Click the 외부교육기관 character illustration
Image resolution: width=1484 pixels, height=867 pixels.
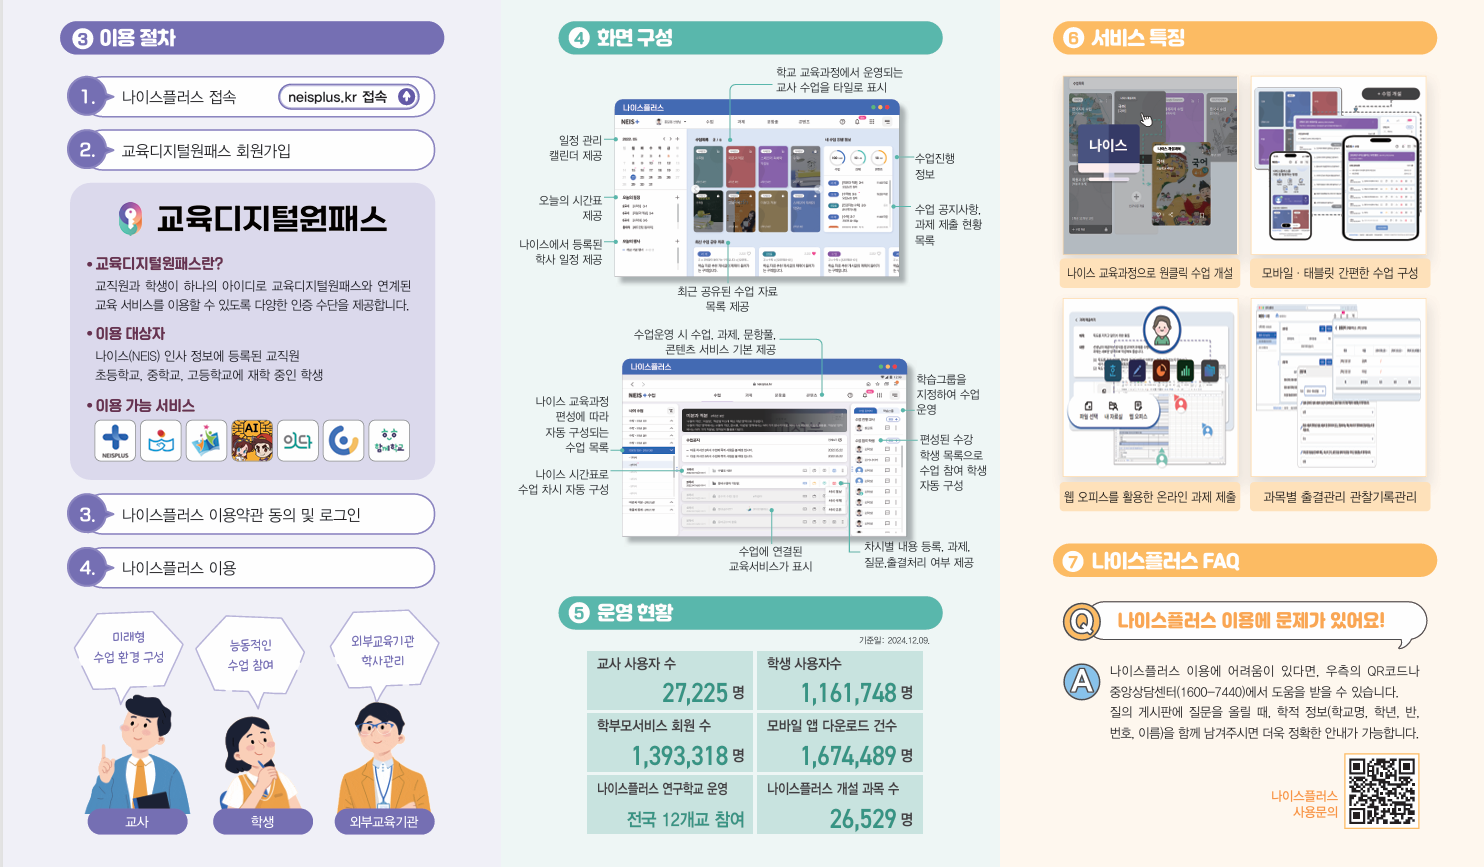pos(384,755)
